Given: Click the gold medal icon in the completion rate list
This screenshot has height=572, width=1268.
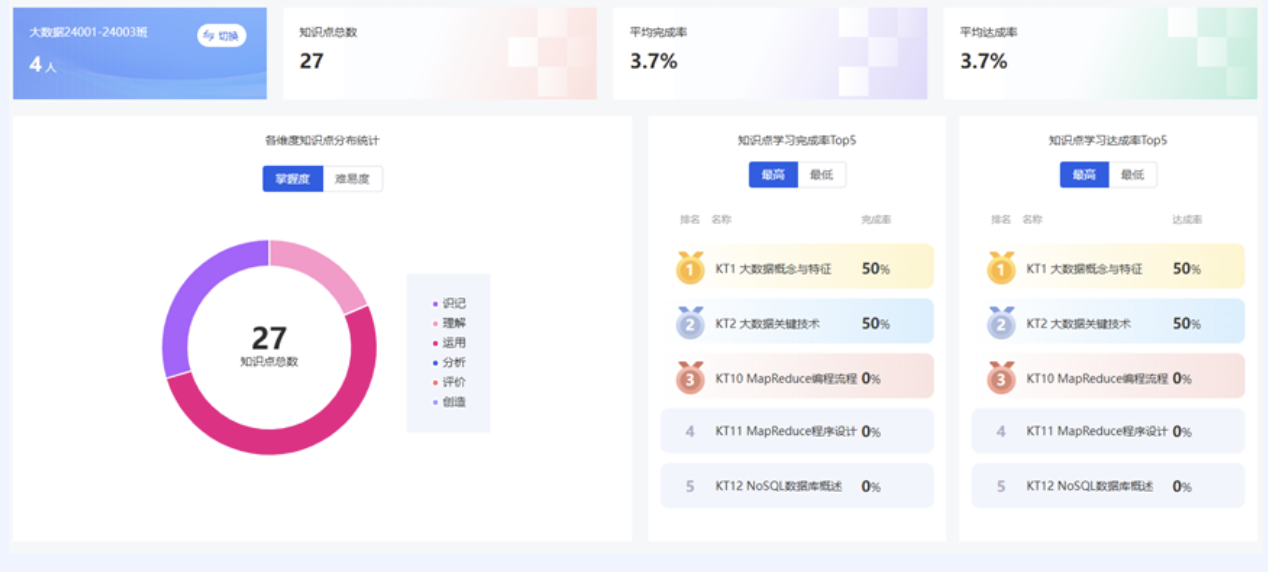Looking at the screenshot, I should pos(690,267).
